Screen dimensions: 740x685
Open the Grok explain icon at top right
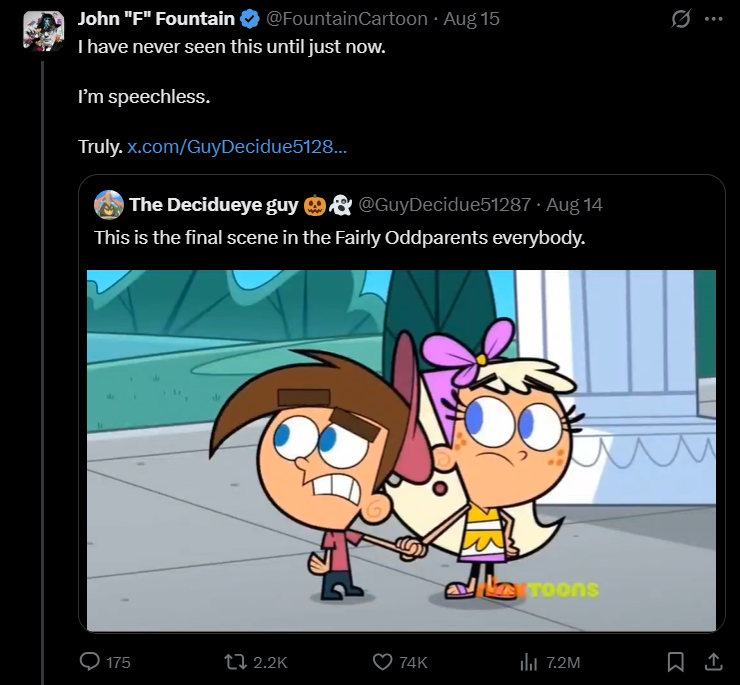pyautogui.click(x=680, y=19)
